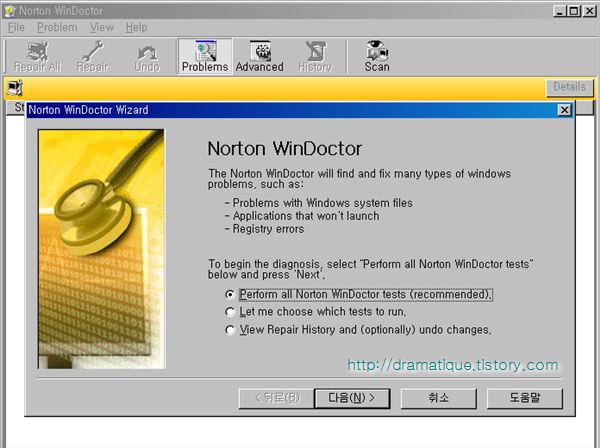Click the Repair All toolbar icon
600x448 pixels.
[x=37, y=56]
